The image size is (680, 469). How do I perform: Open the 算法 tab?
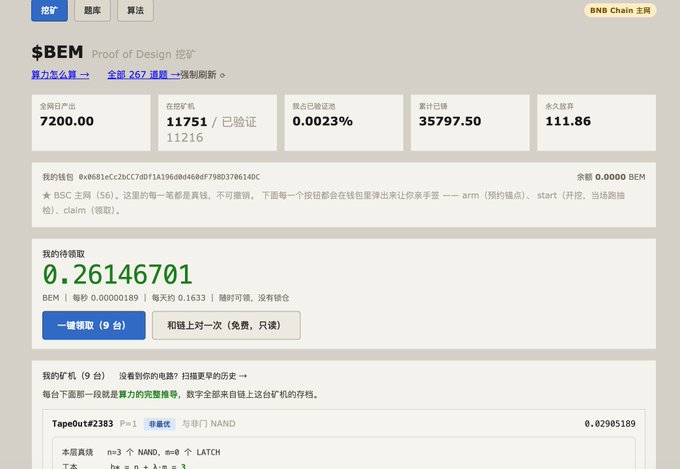(135, 10)
